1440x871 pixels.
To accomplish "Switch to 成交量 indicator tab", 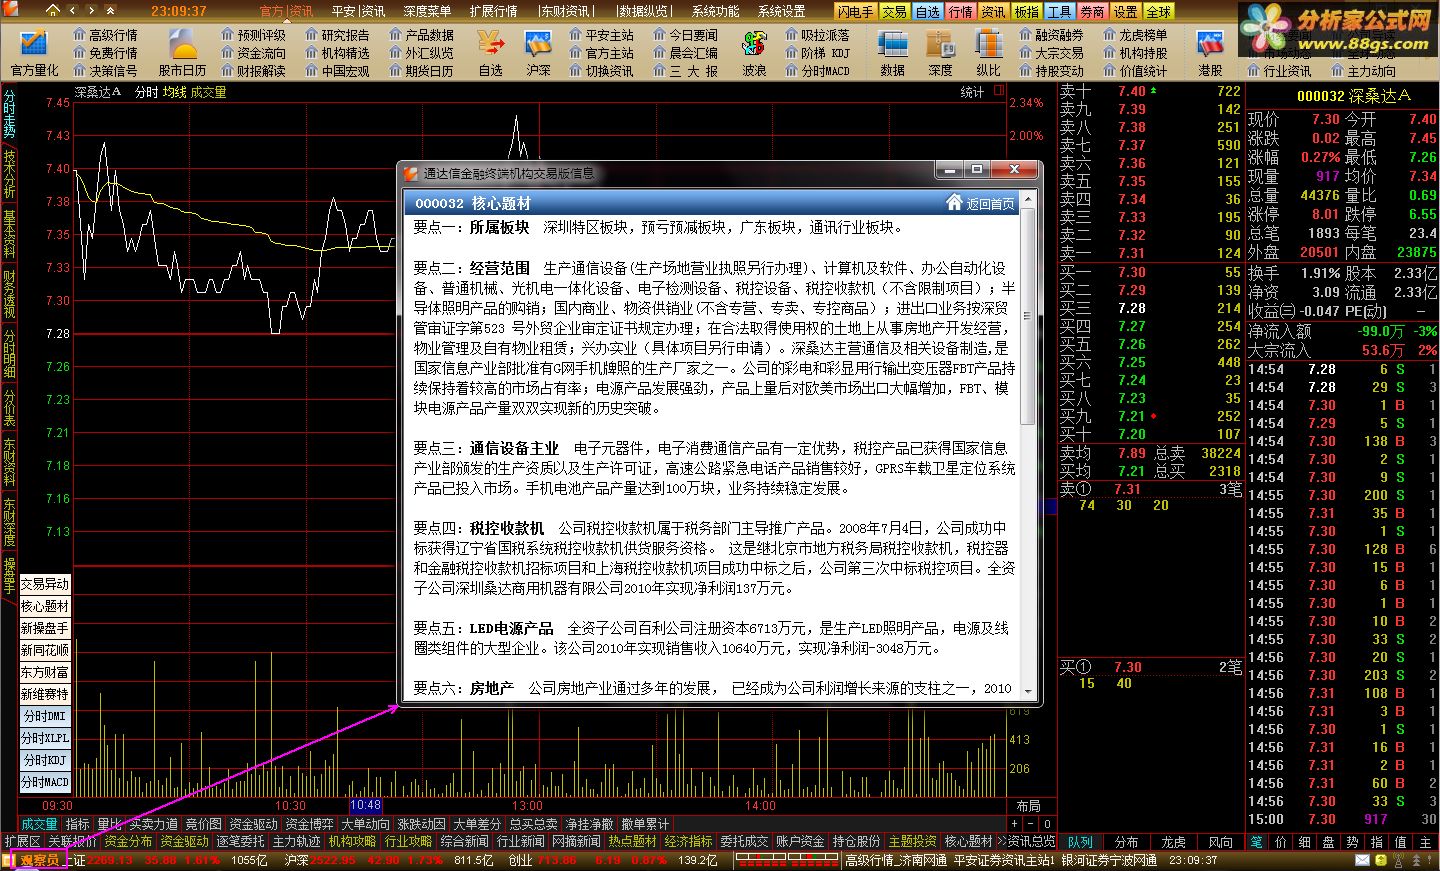I will [x=39, y=824].
